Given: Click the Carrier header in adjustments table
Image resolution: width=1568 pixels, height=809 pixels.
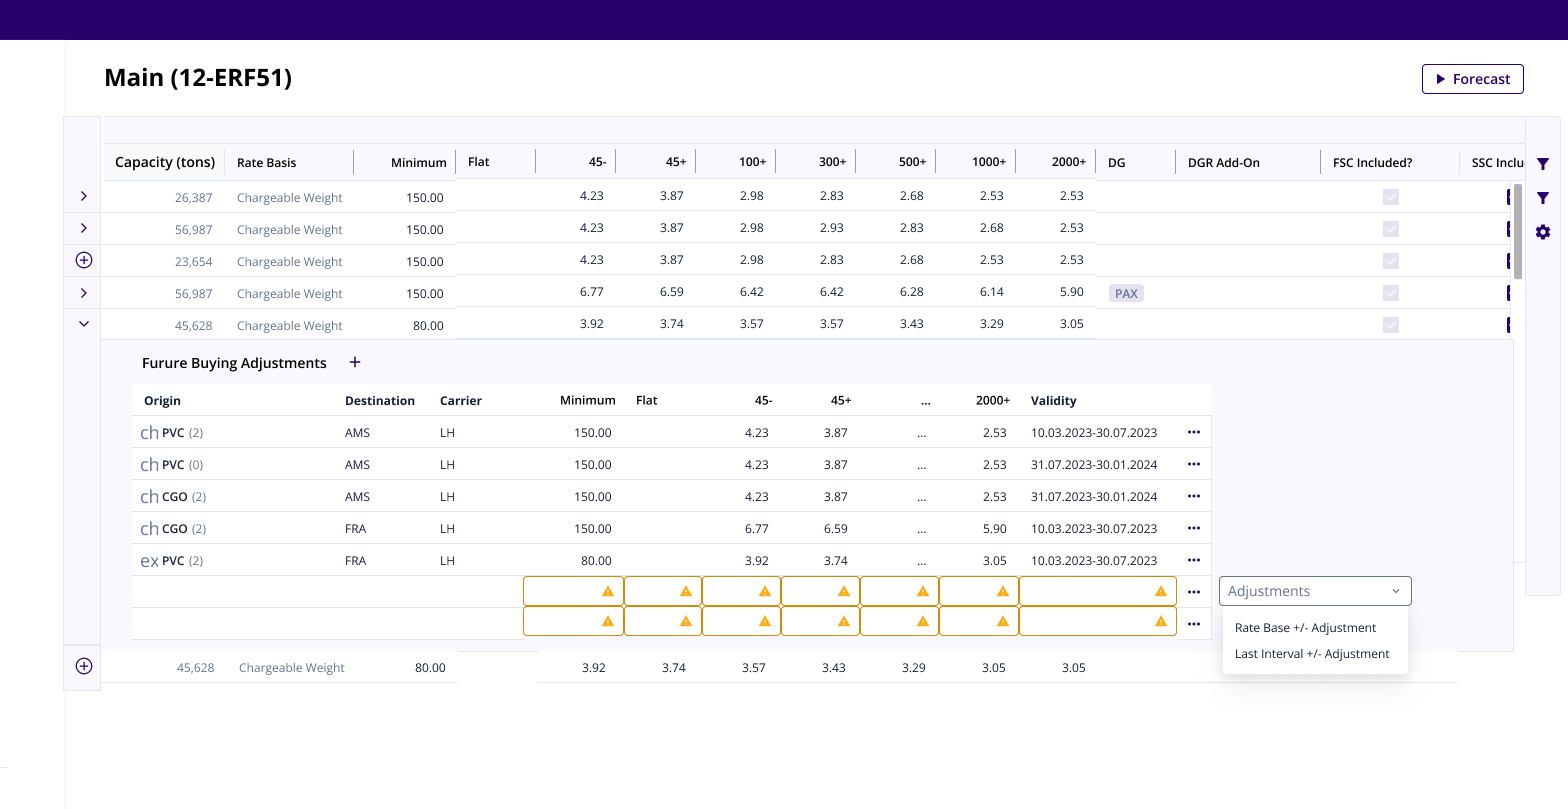Looking at the screenshot, I should tap(461, 400).
